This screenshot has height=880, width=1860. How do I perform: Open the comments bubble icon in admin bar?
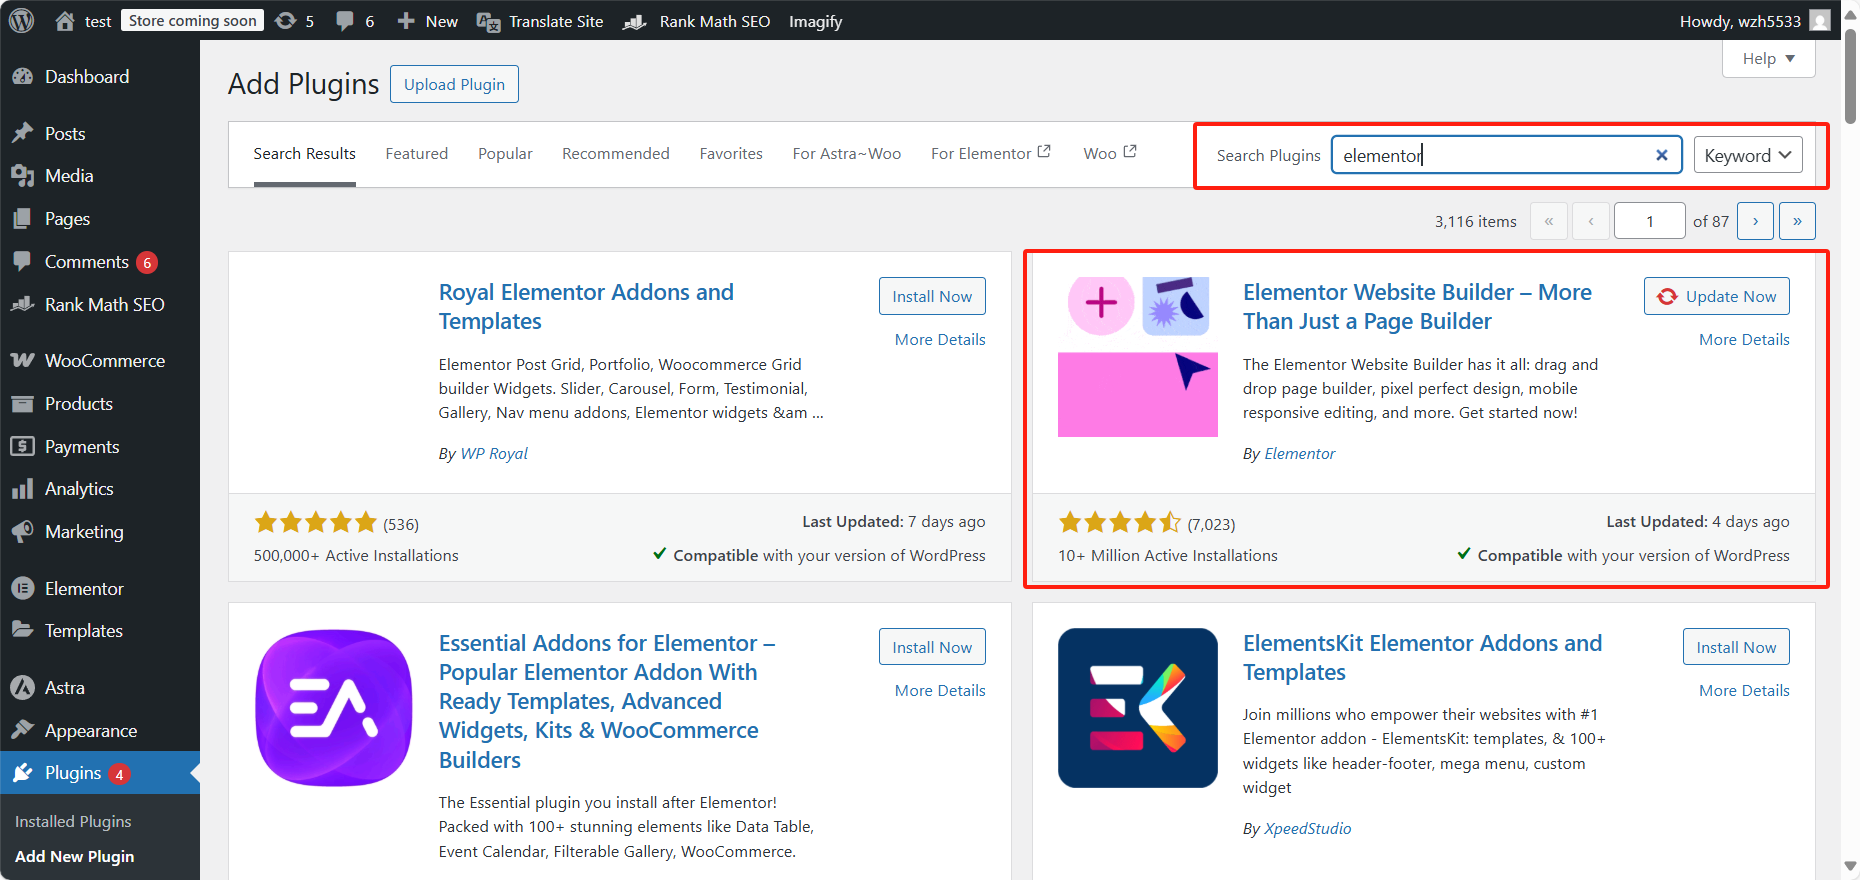pos(345,21)
